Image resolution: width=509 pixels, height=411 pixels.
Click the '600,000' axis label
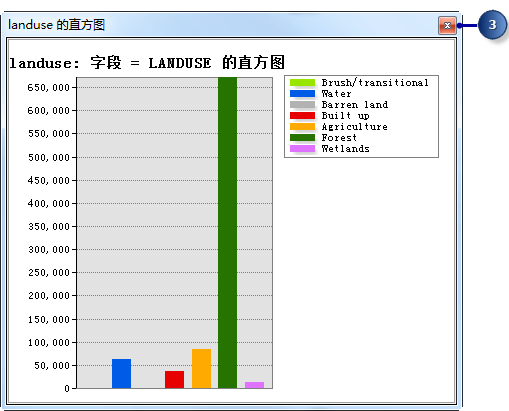(x=49, y=111)
